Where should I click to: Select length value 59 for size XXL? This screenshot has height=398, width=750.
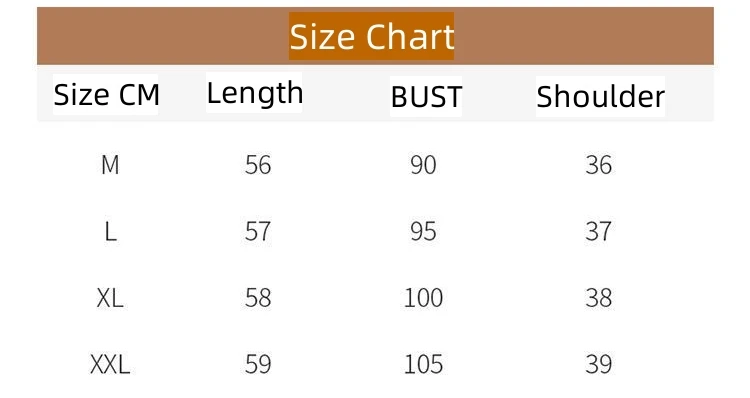click(x=258, y=365)
